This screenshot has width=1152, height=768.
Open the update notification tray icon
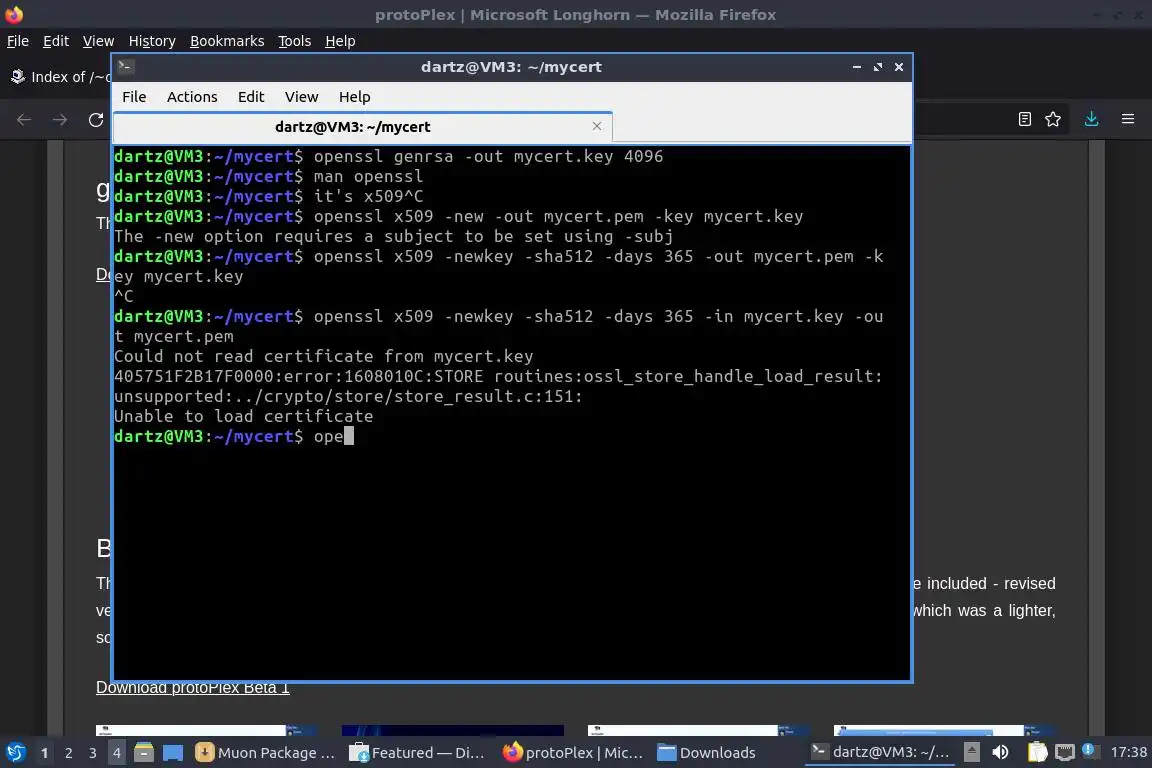pos(1089,751)
